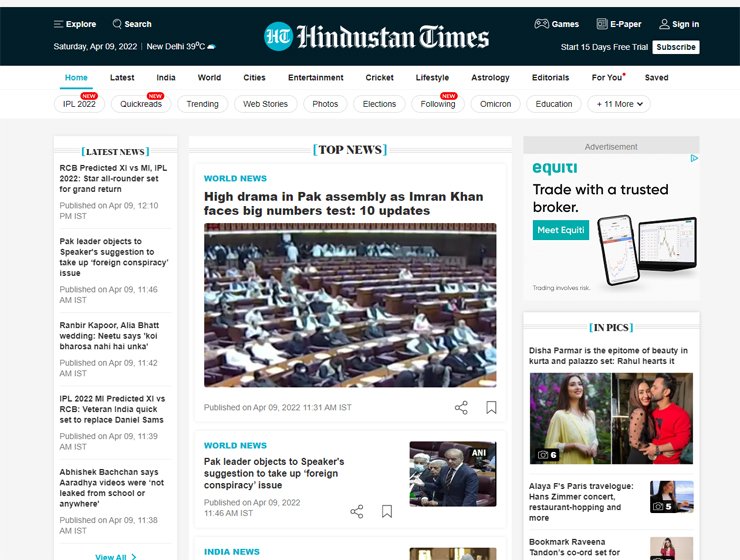Open the Astrology section
This screenshot has height=560, width=740.
pyautogui.click(x=490, y=77)
